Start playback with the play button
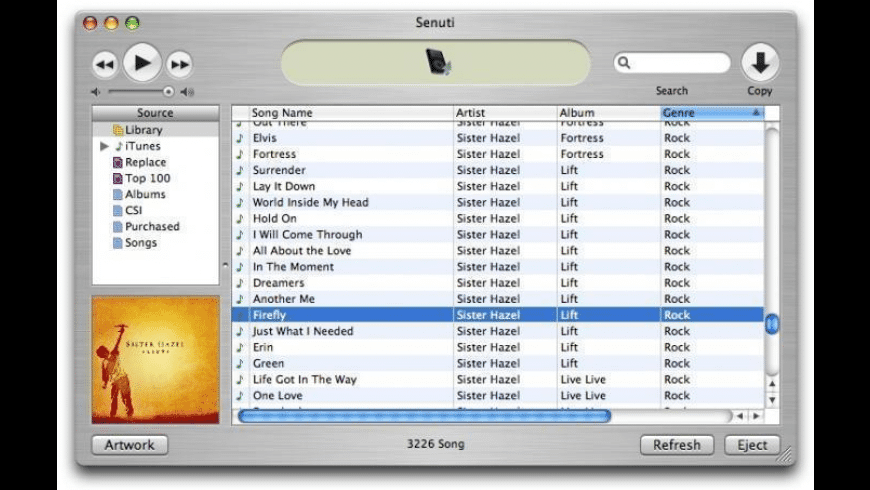870x490 pixels. (x=142, y=63)
